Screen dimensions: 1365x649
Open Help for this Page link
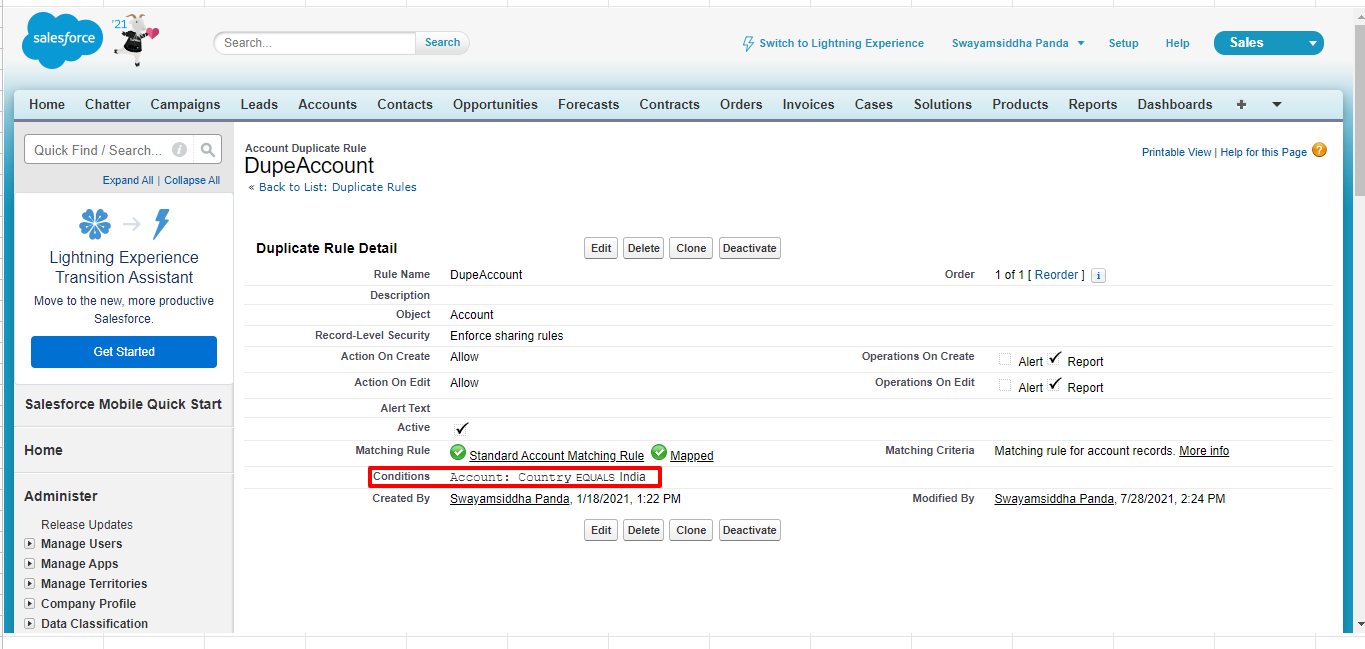(x=1264, y=152)
